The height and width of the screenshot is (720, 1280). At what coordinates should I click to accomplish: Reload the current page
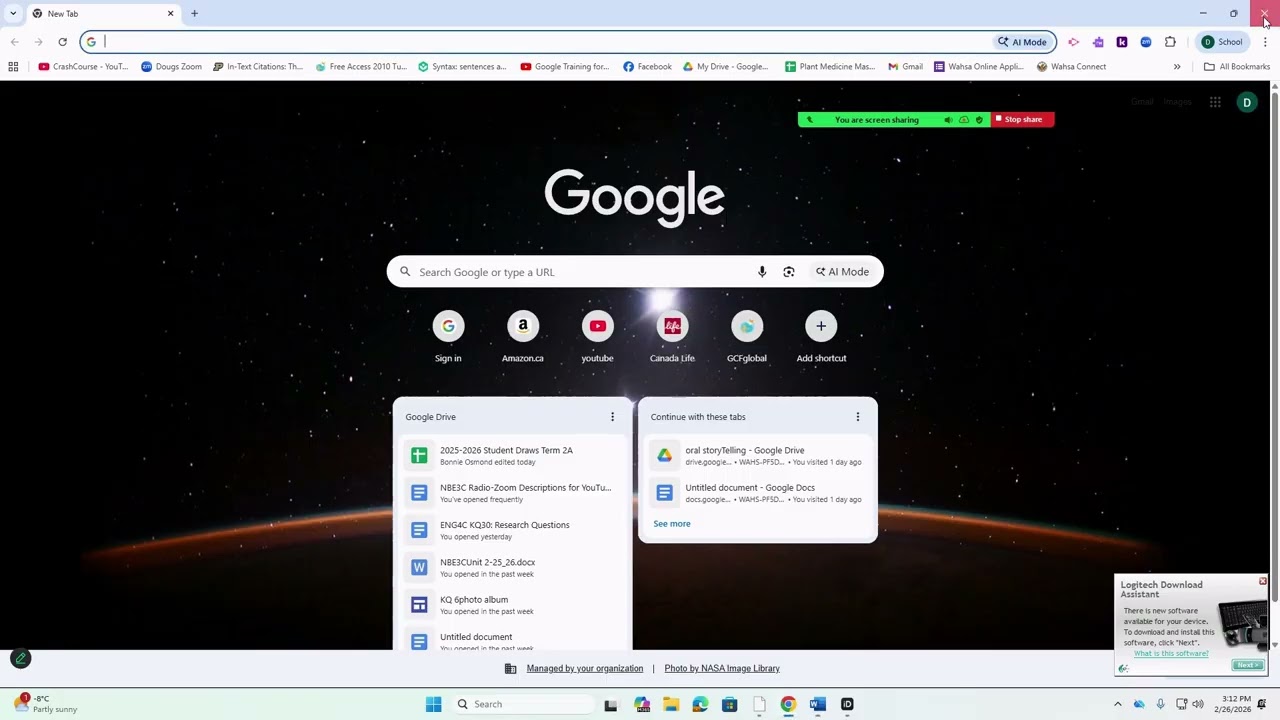tap(62, 42)
